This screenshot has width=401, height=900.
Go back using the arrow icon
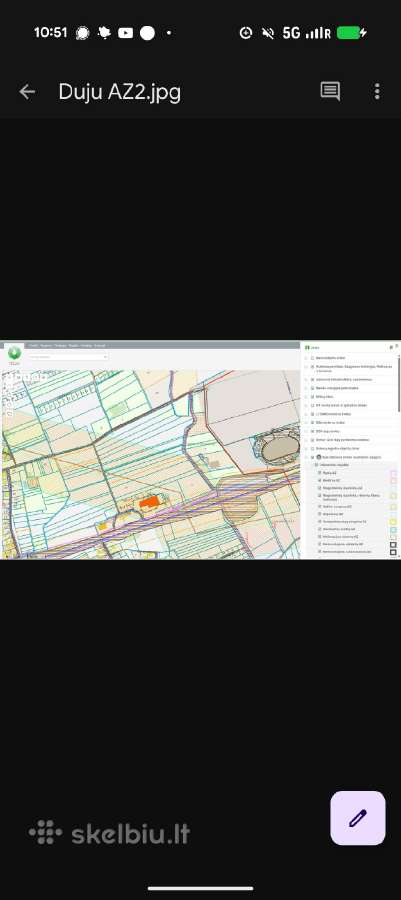tap(27, 91)
